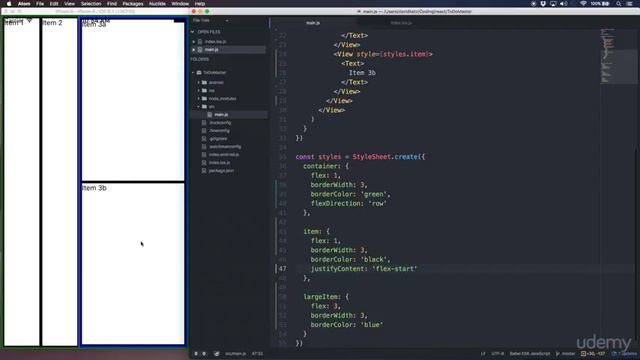Open Notification Center menu bar icon
Screen dimensions: 640x360
(x=630, y=4)
